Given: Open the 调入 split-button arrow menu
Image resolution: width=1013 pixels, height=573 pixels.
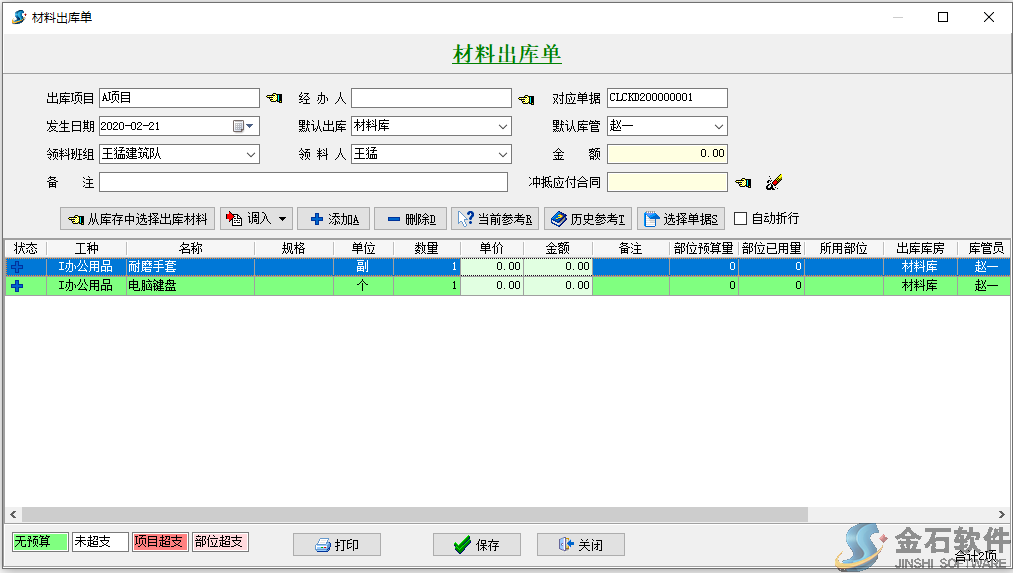Looking at the screenshot, I should [284, 219].
